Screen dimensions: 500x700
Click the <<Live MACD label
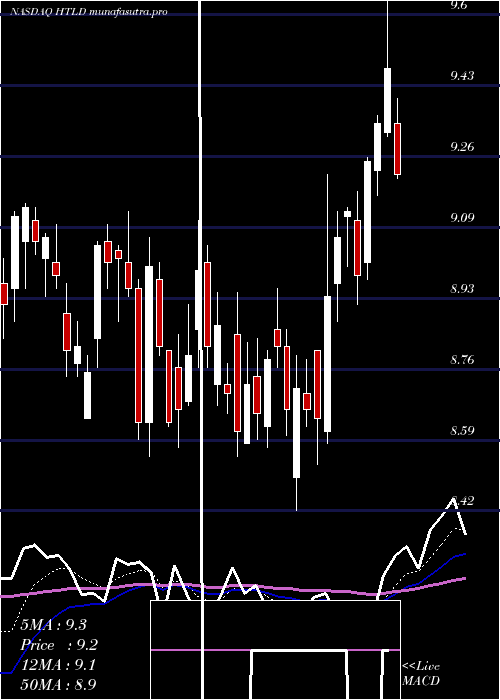(x=421, y=673)
